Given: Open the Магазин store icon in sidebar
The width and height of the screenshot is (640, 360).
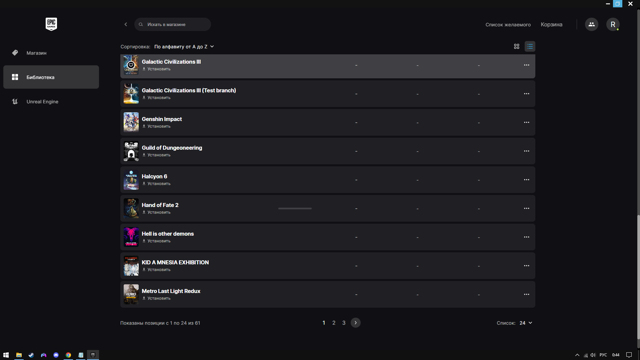Looking at the screenshot, I should [x=15, y=53].
